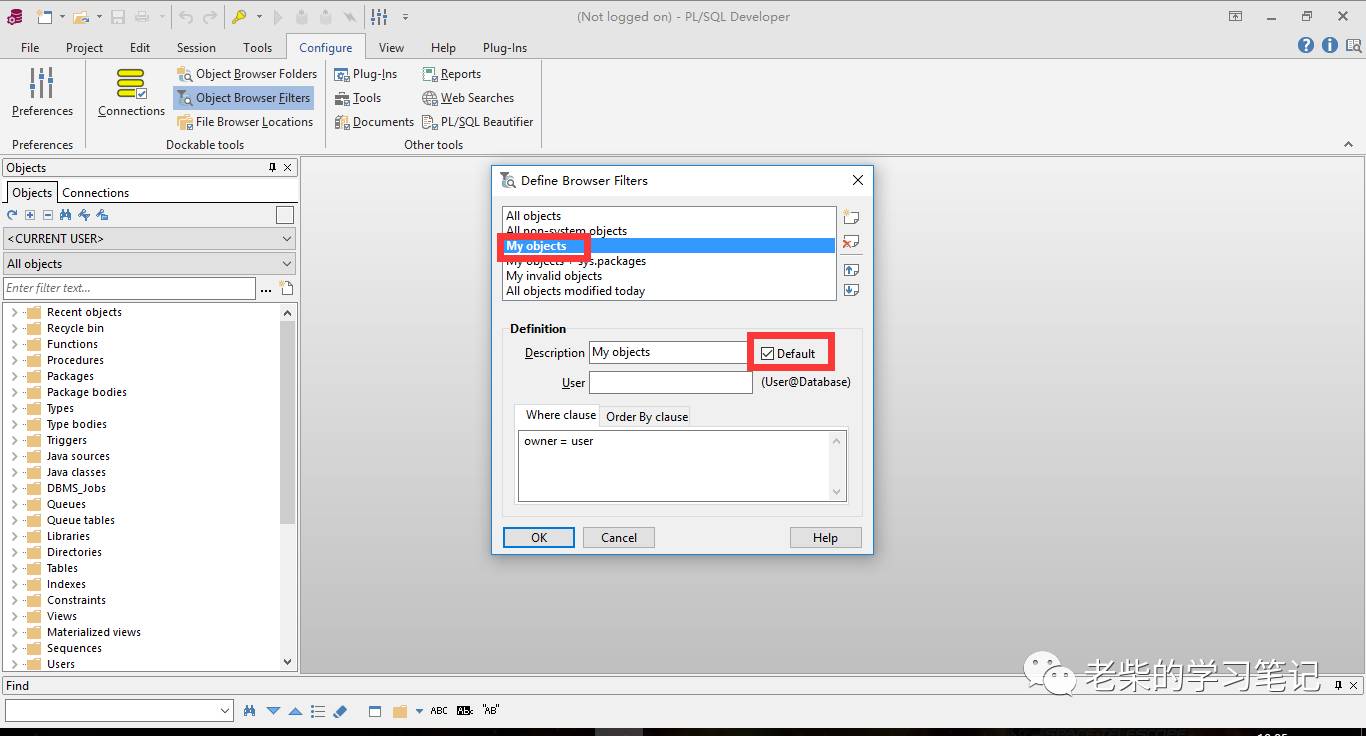Configure Plug-Ins in Other tools group

tap(365, 74)
